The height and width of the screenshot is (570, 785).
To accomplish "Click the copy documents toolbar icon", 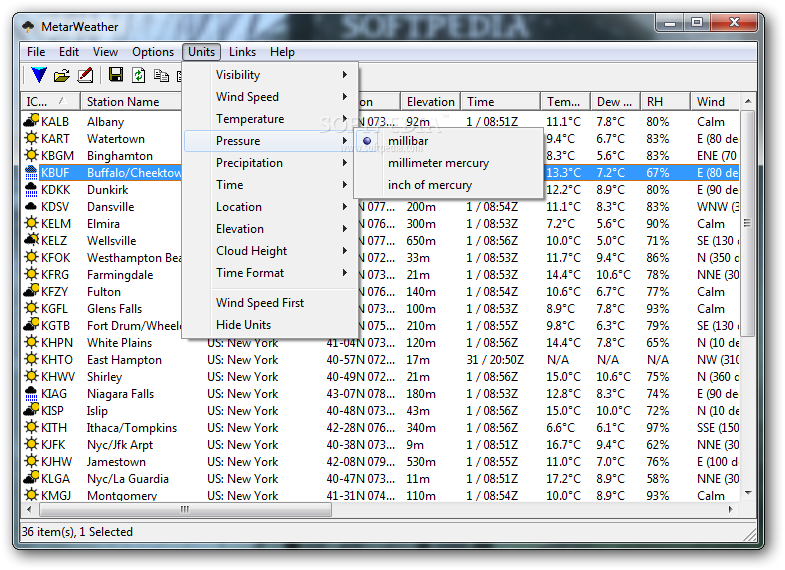I will [161, 75].
